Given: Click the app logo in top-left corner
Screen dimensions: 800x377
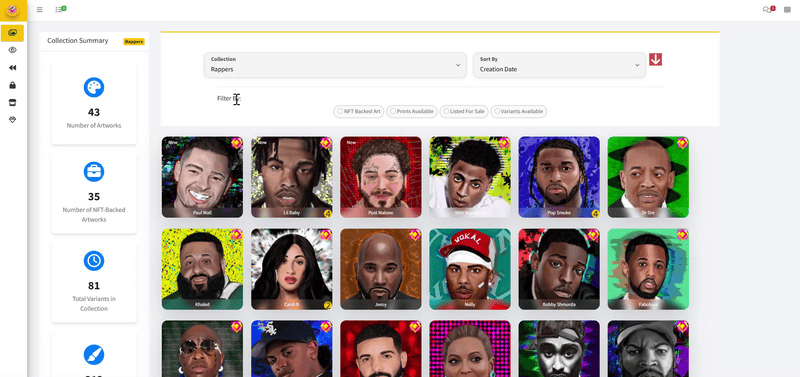Looking at the screenshot, I should [x=12, y=10].
